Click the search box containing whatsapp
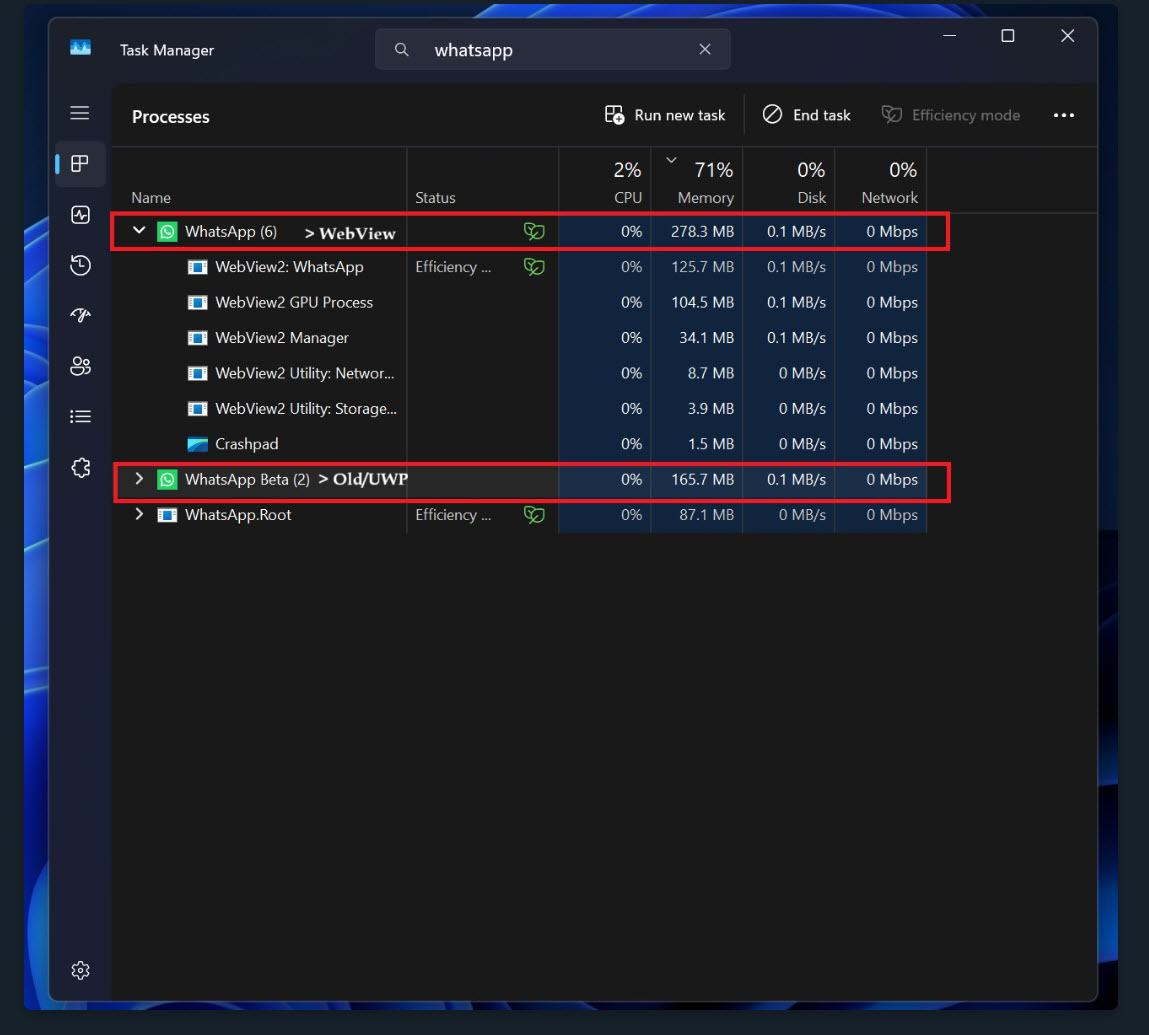The height and width of the screenshot is (1035, 1149). click(x=550, y=50)
